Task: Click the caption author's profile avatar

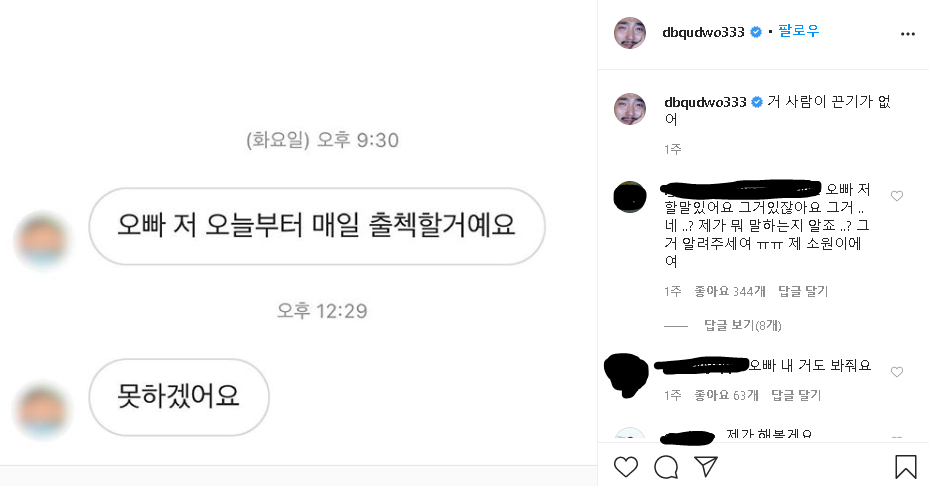Action: coord(630,109)
